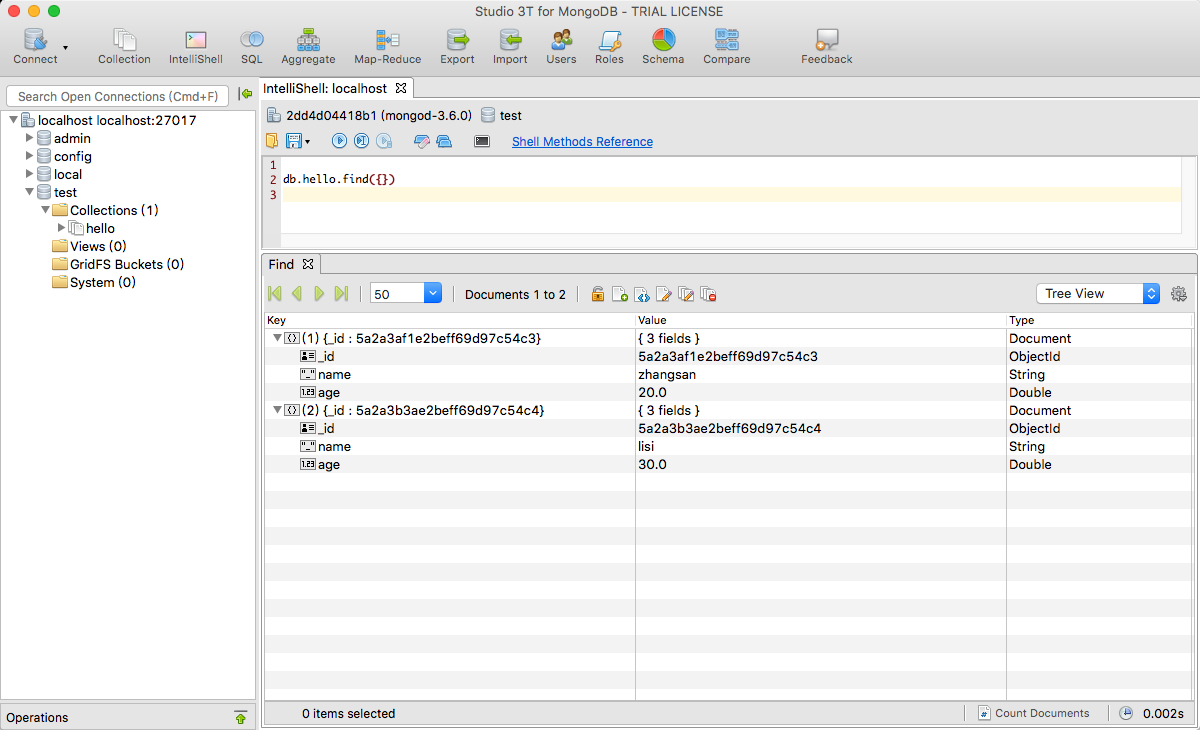Click the db.hello.find({}) editor line
Viewport: 1200px width, 730px height.
click(x=339, y=179)
